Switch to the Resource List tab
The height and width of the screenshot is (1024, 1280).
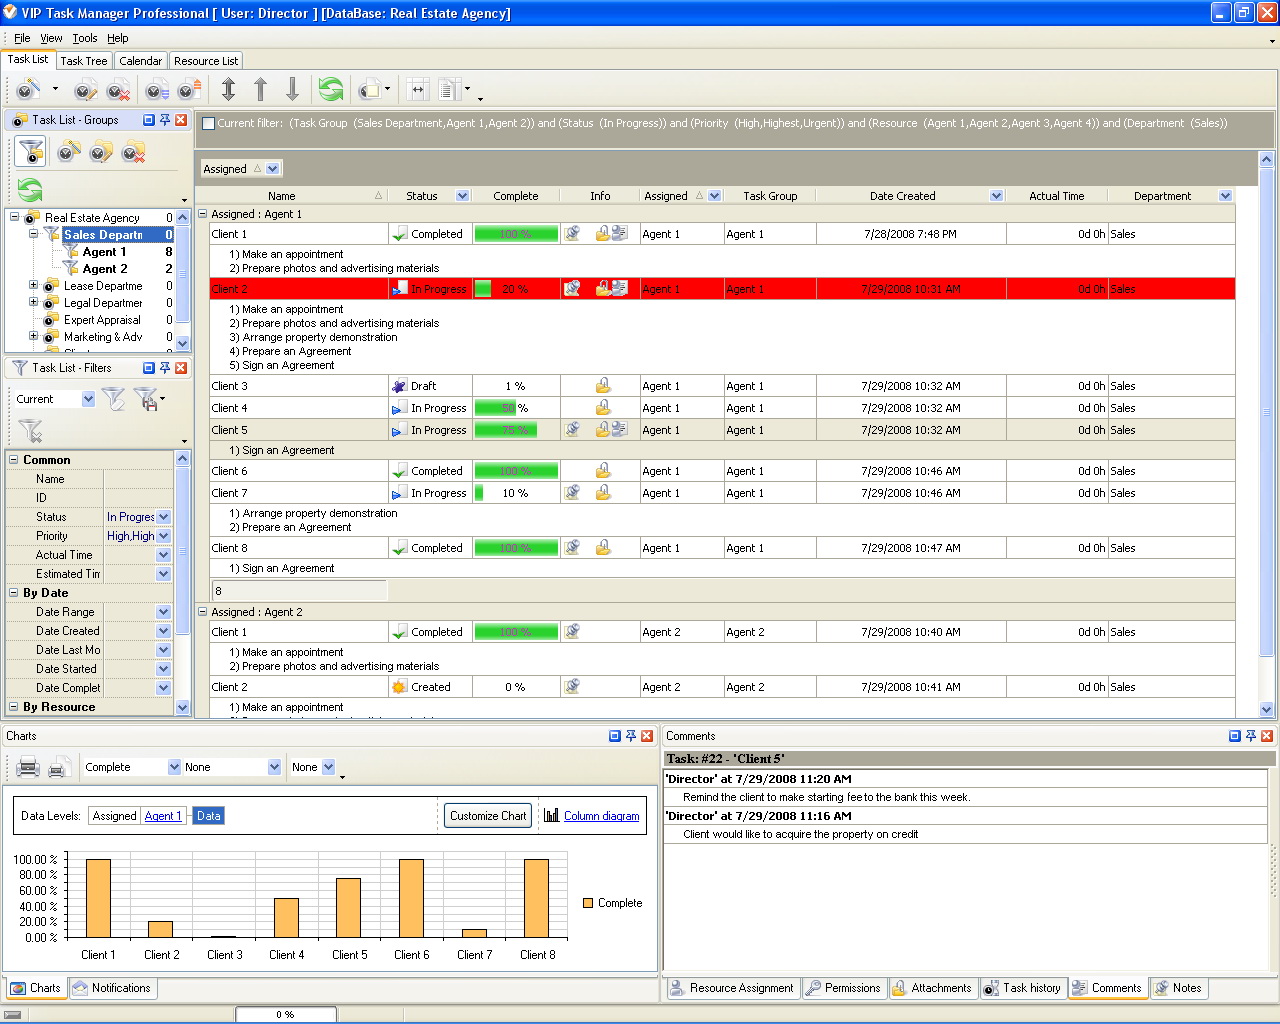coord(206,61)
